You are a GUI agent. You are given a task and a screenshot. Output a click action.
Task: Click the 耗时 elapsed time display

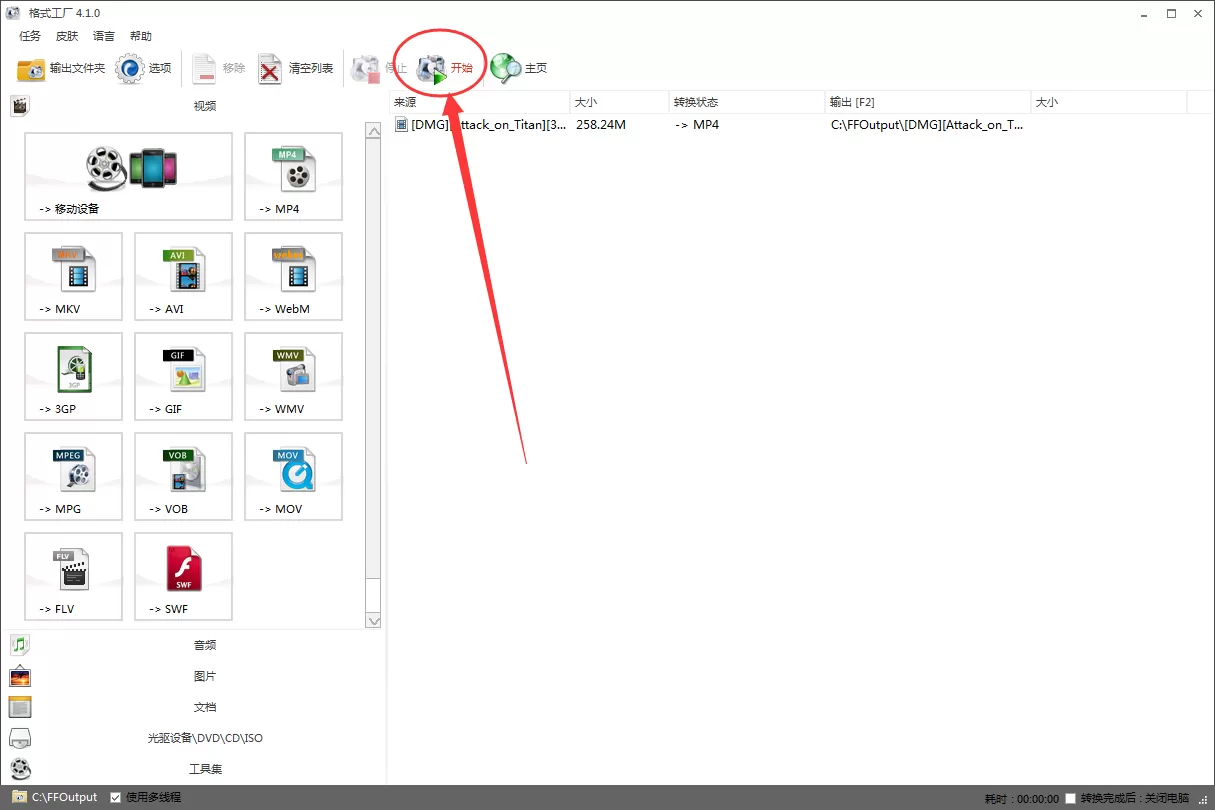[1021, 798]
